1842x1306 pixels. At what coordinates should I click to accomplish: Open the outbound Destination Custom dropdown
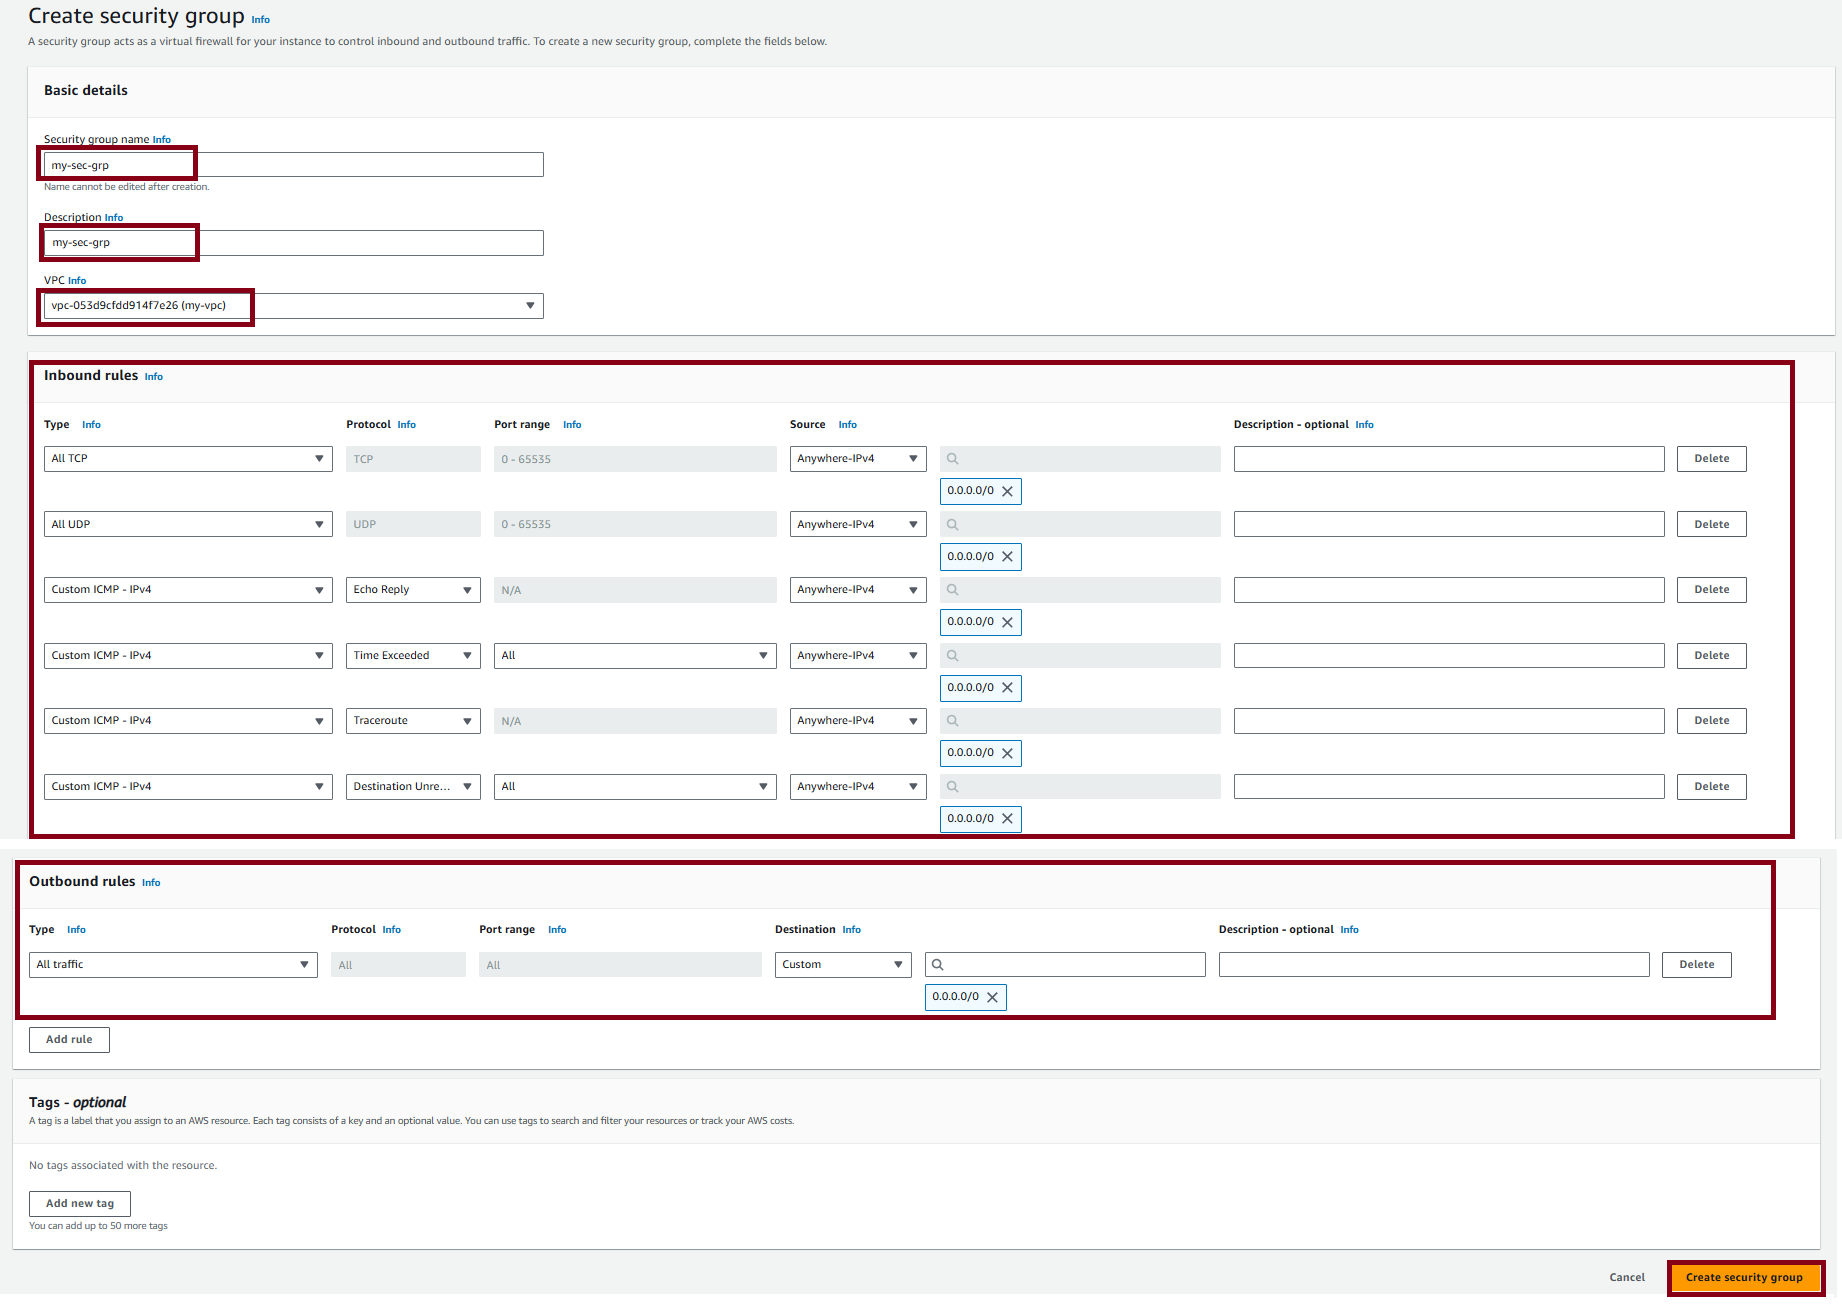(x=843, y=965)
